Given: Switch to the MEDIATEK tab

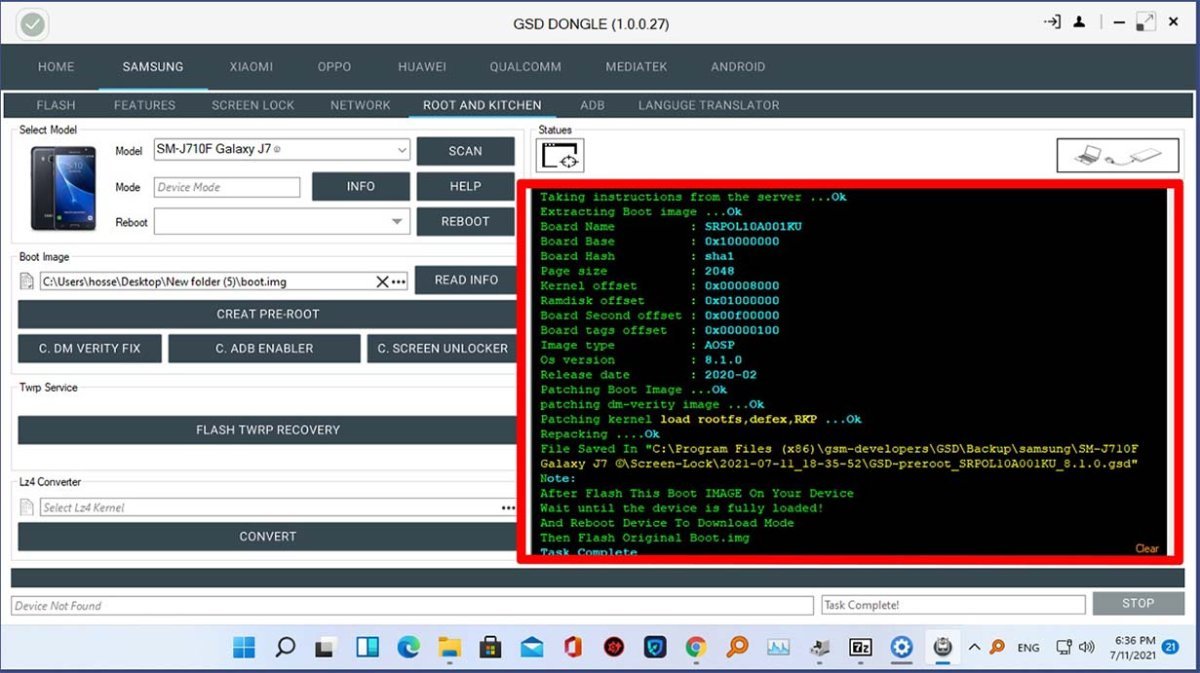Looking at the screenshot, I should (635, 67).
